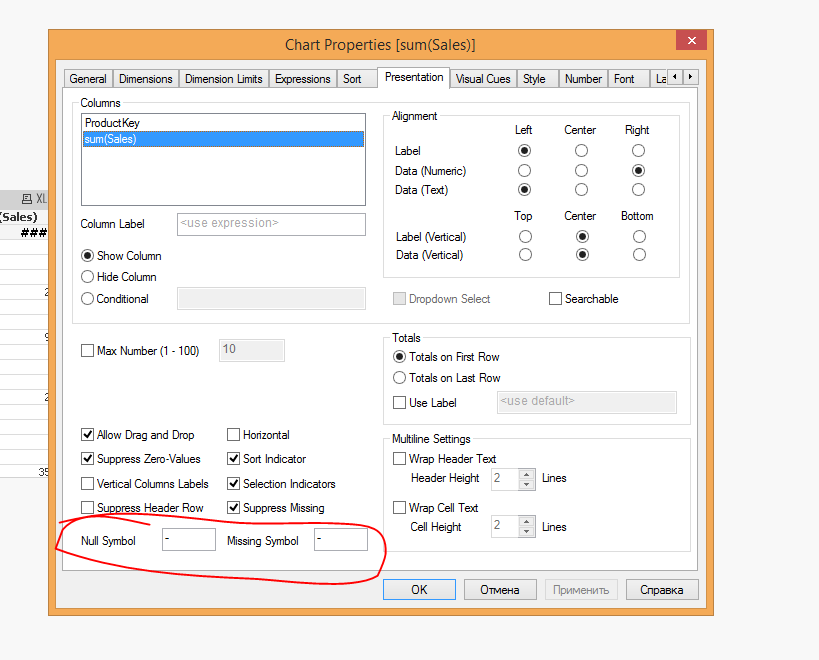This screenshot has height=660, width=819.
Task: Select Totals on Last Row
Action: [x=400, y=378]
